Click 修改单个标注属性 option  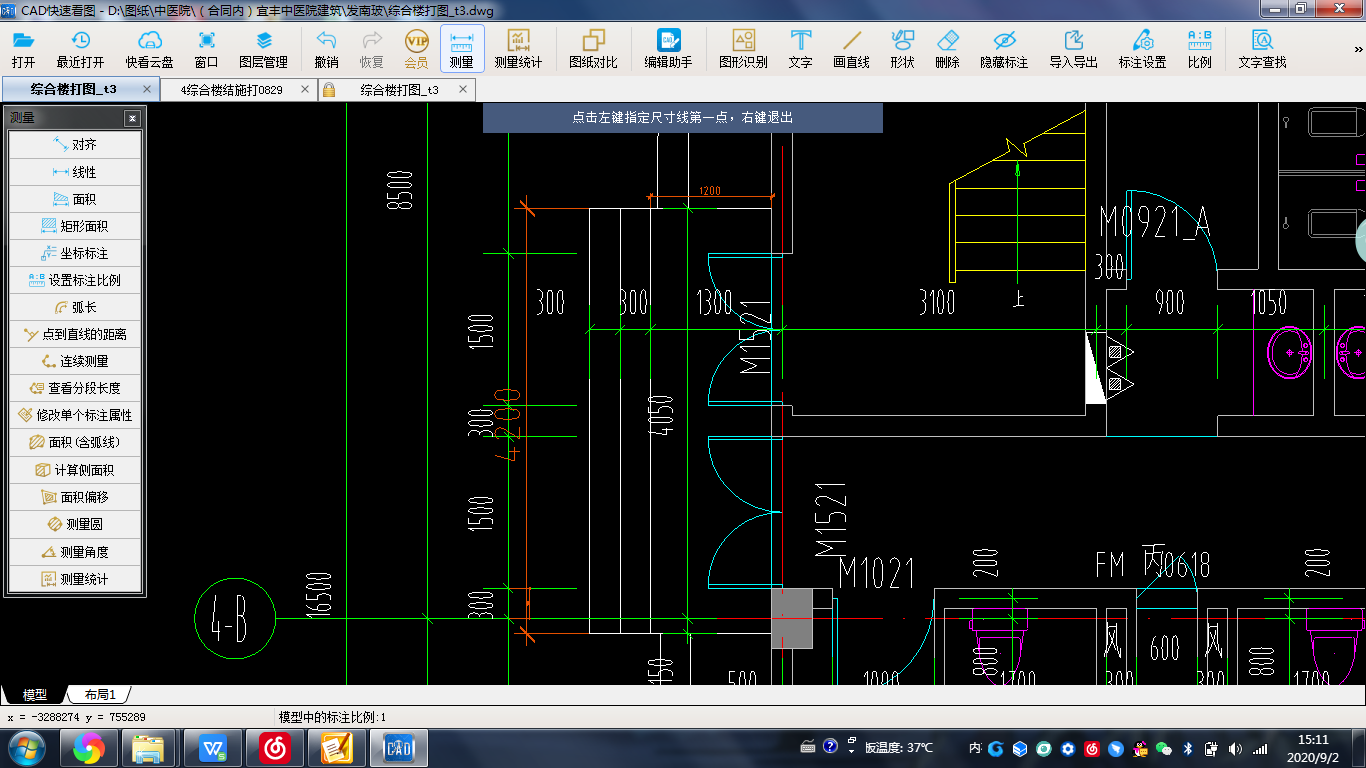(x=75, y=415)
